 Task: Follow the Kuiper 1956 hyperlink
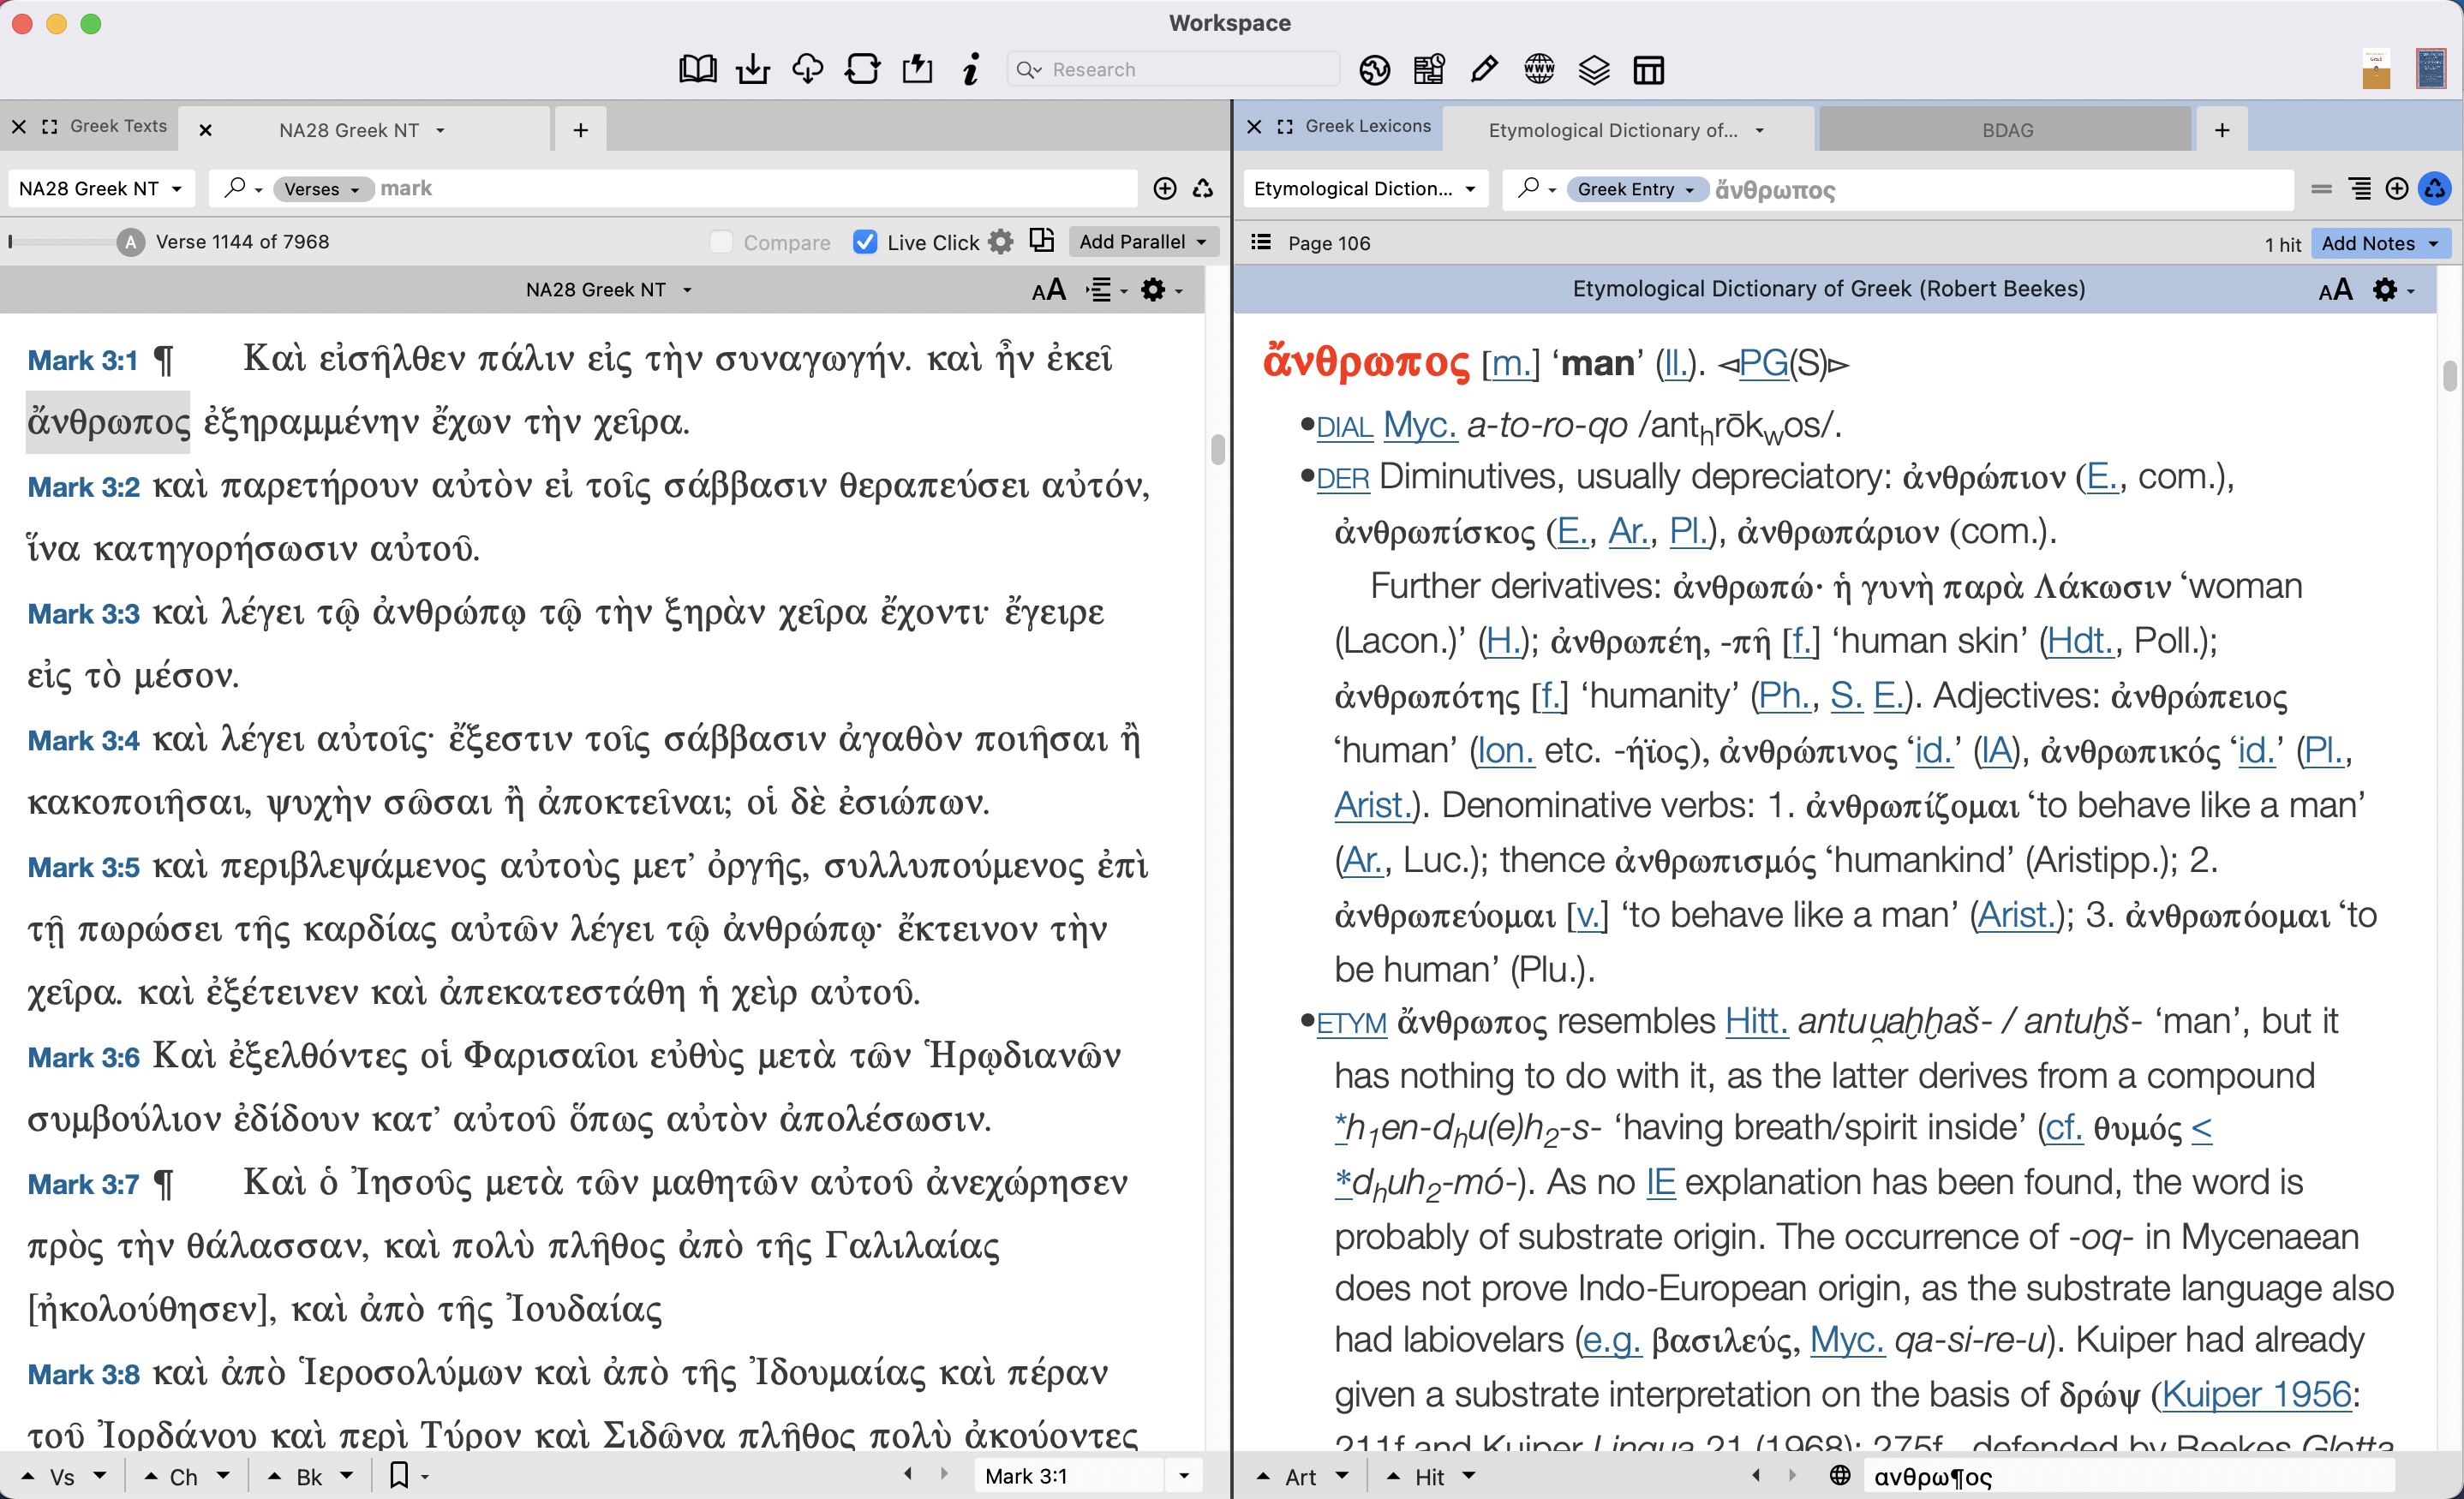tap(2256, 1393)
